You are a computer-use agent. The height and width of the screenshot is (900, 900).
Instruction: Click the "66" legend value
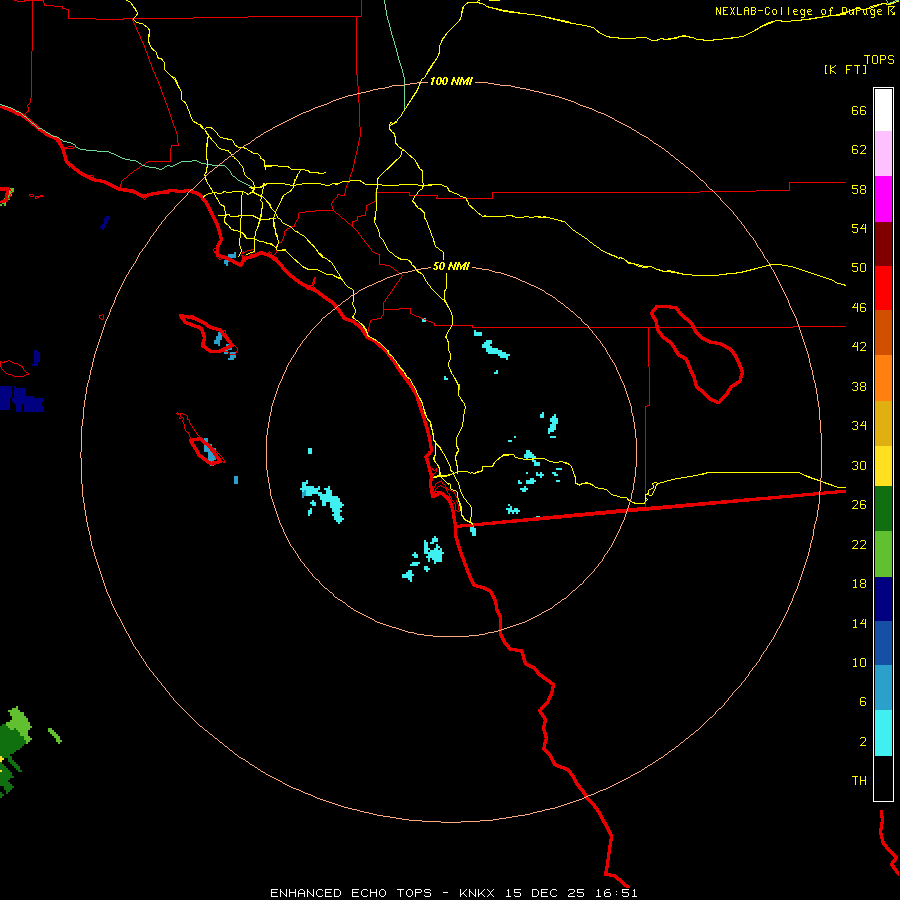[x=859, y=111]
